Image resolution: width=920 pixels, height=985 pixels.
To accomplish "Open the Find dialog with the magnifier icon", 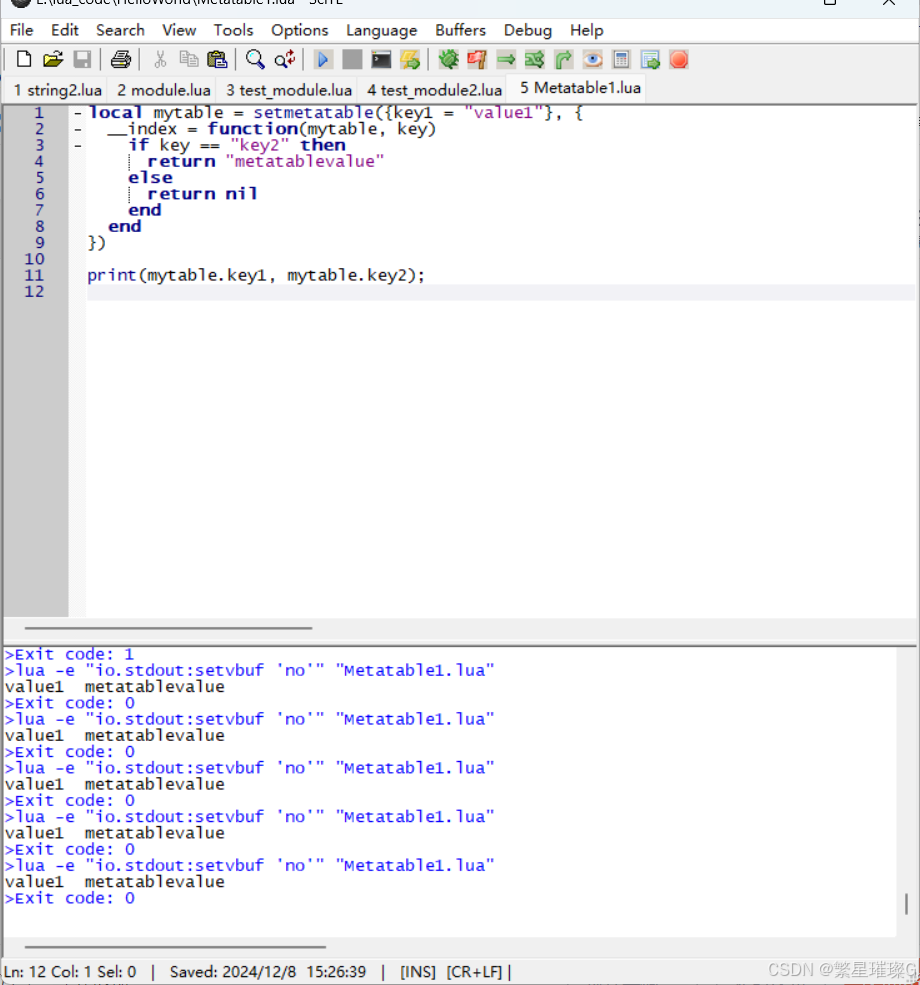I will (254, 59).
